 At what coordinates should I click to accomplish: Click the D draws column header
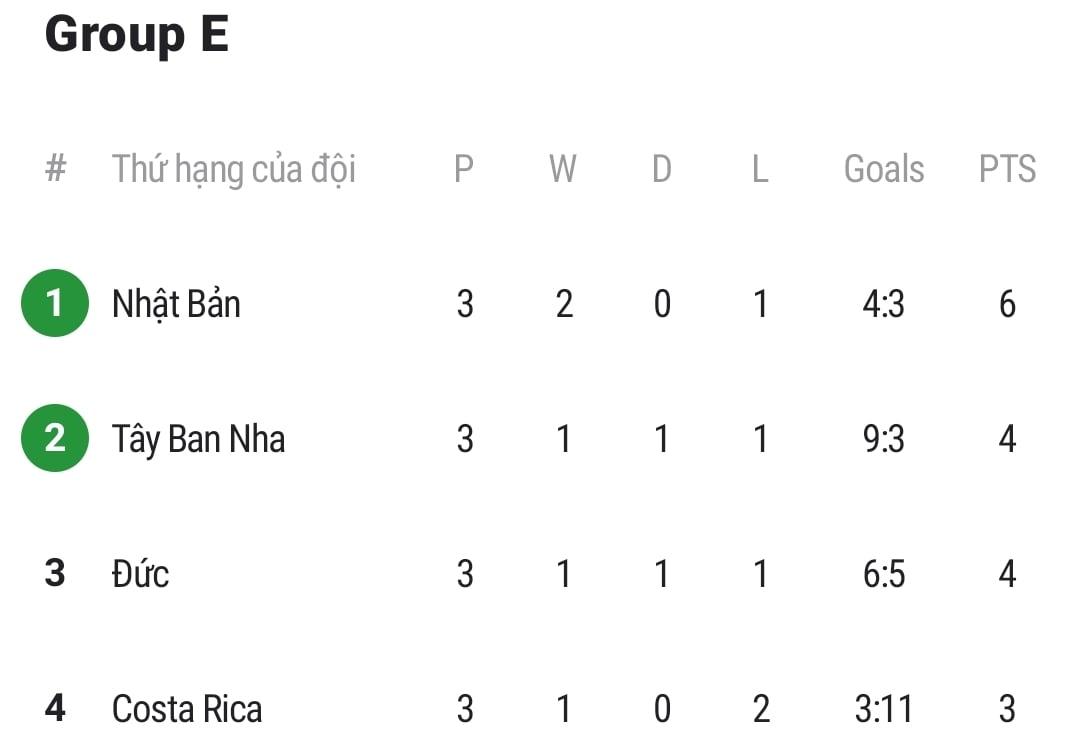tap(661, 169)
